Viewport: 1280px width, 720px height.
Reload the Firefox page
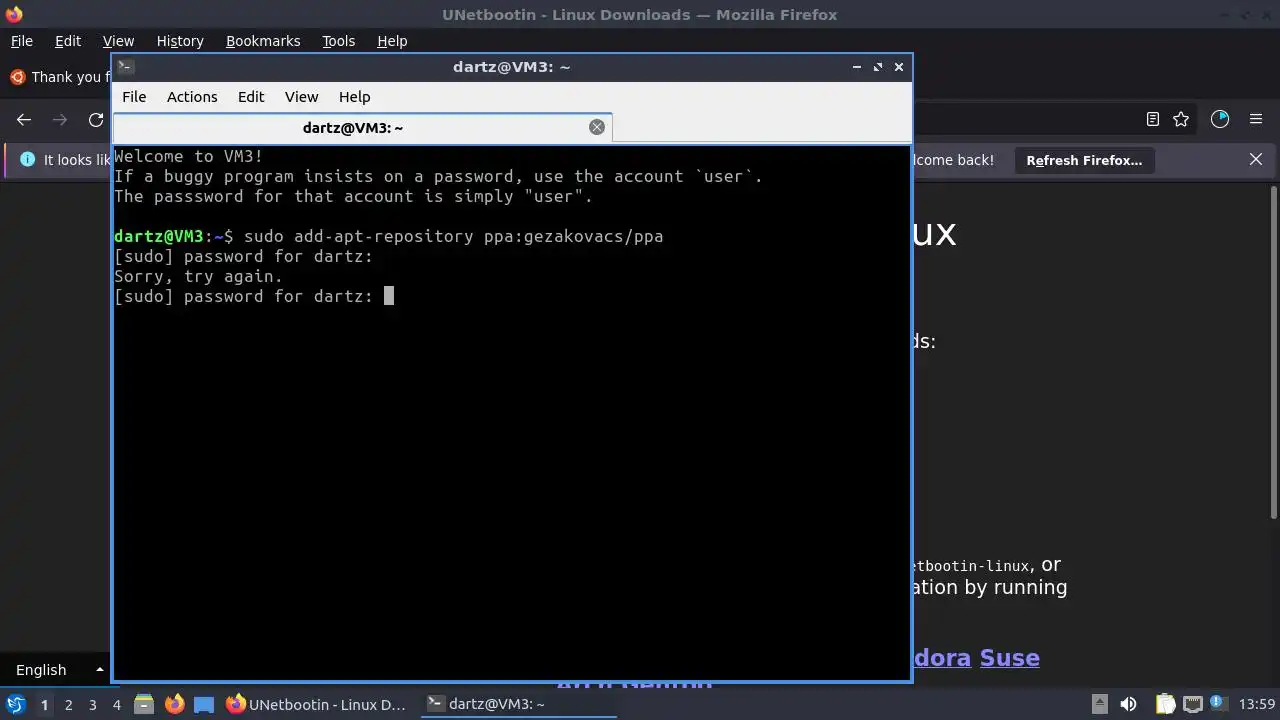tap(96, 120)
